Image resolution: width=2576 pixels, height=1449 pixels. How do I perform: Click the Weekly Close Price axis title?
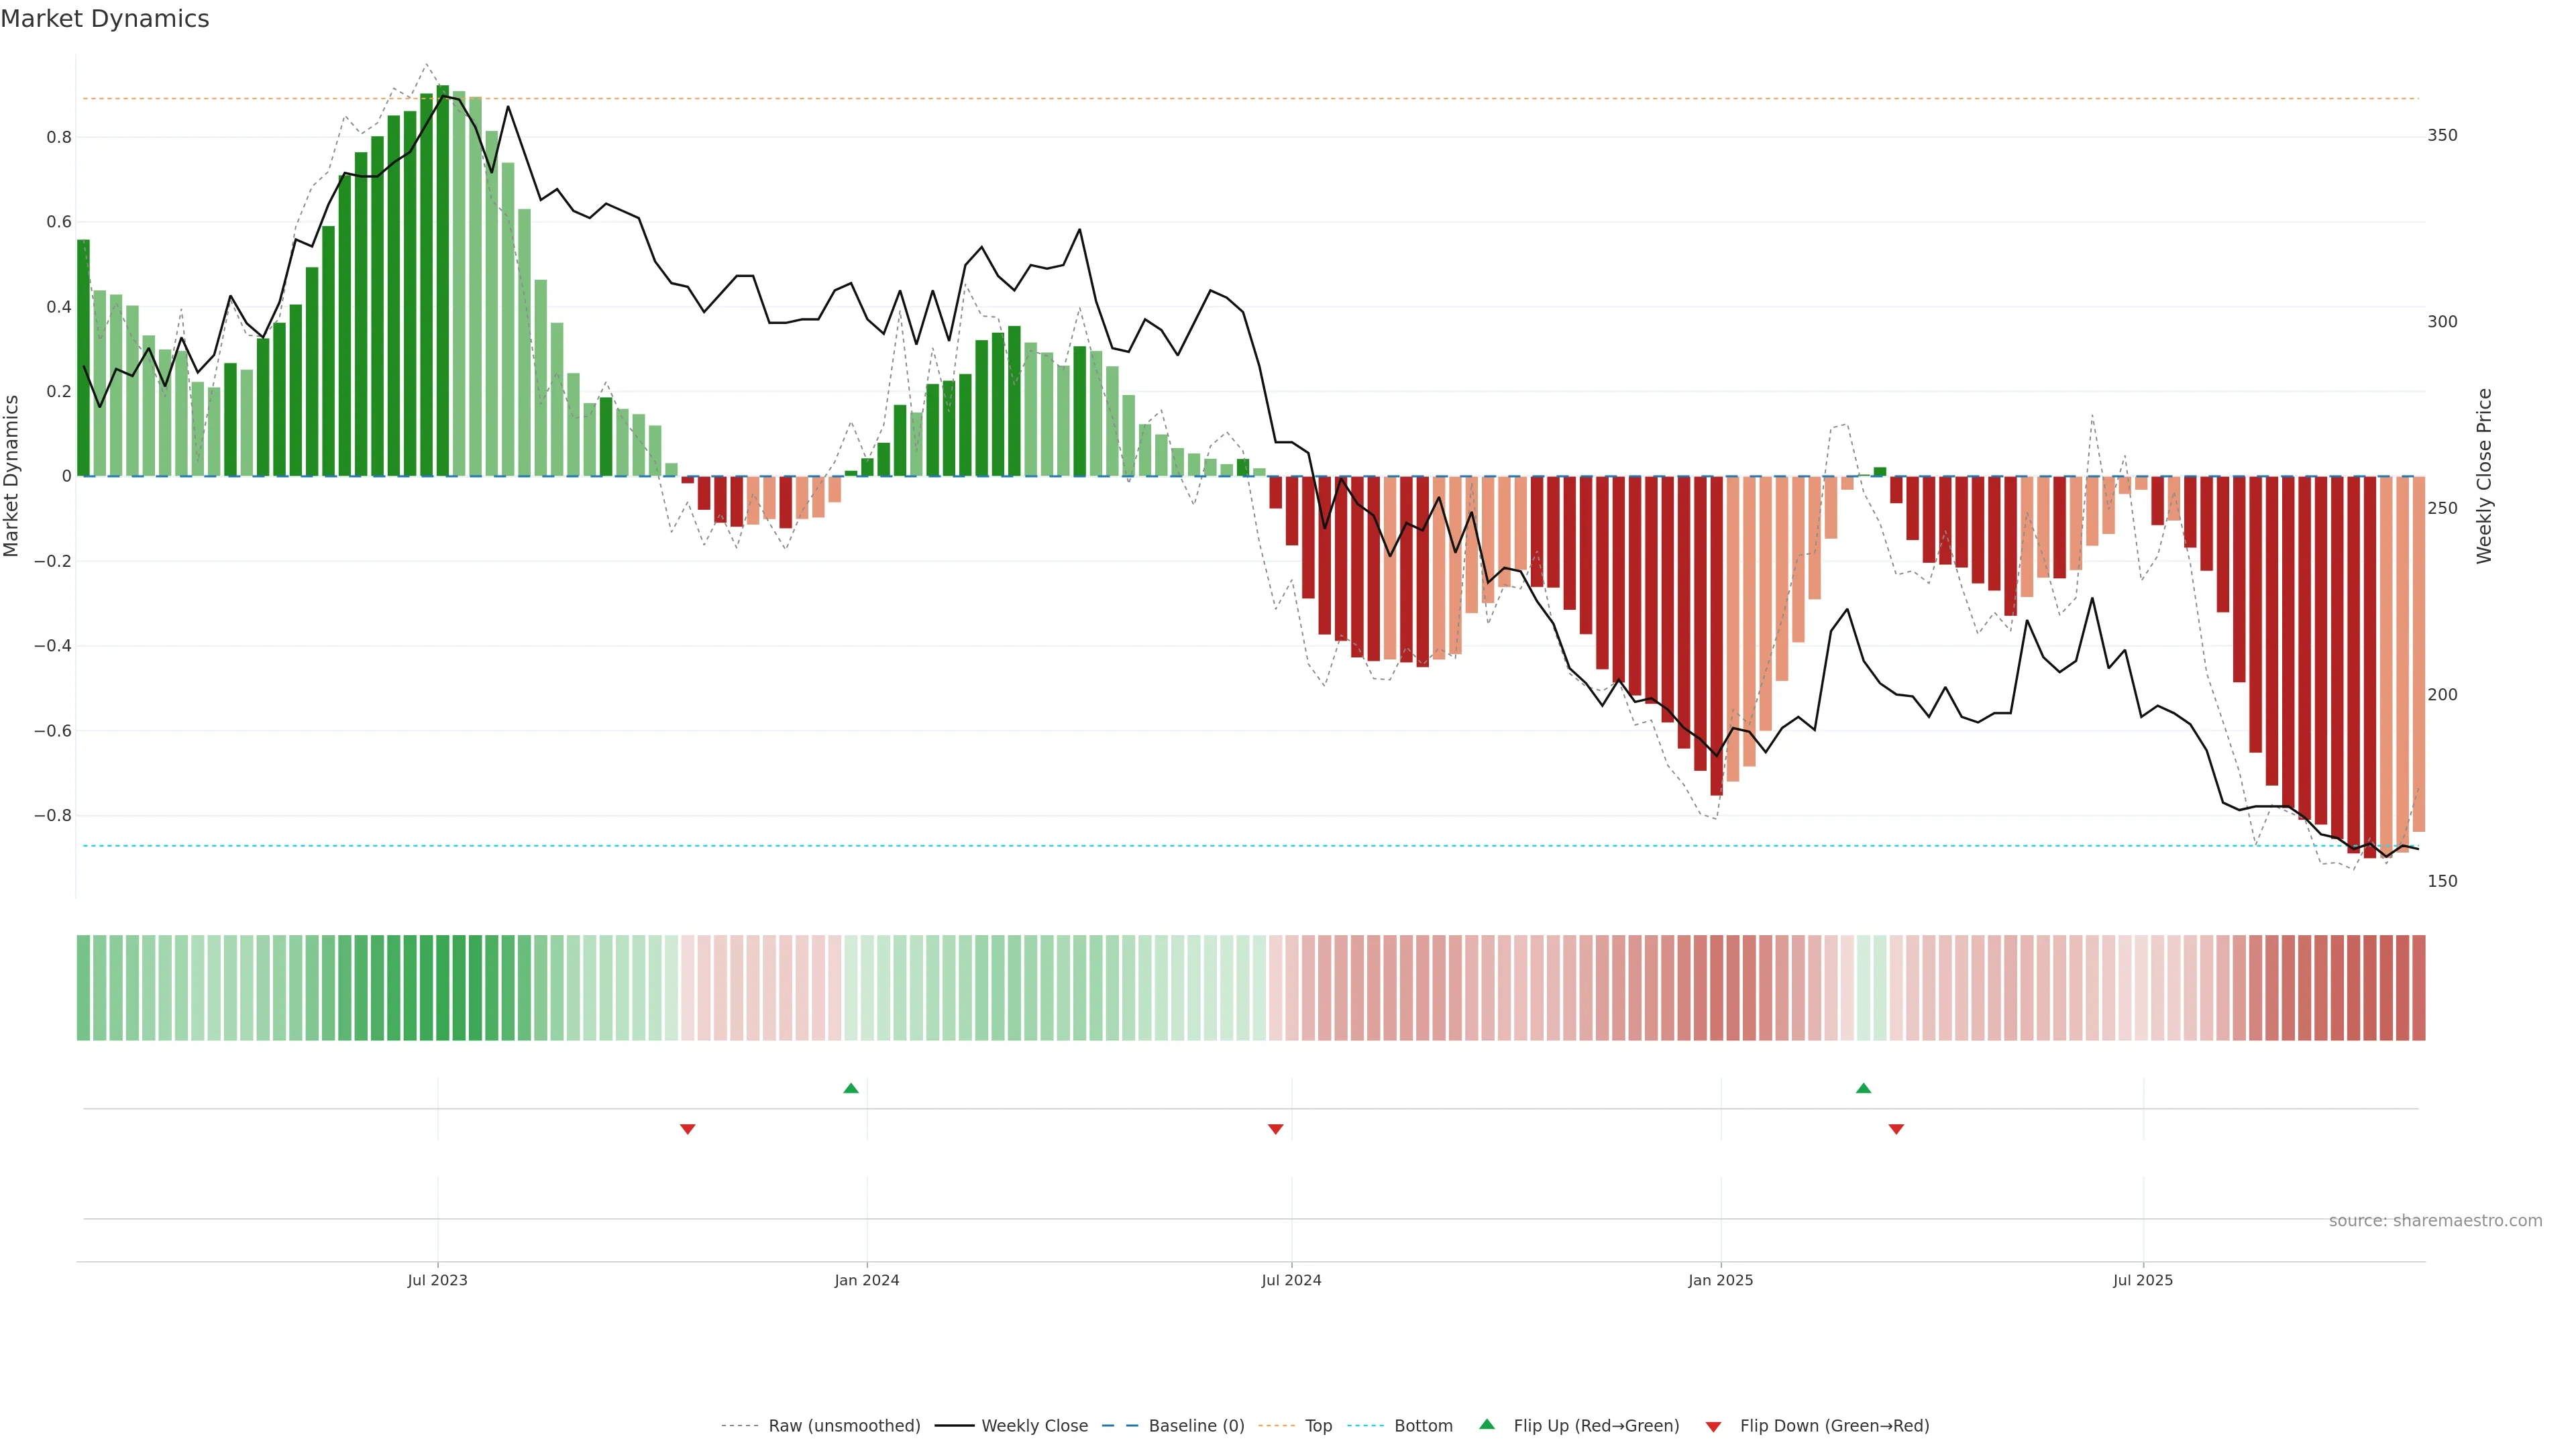2484,476
